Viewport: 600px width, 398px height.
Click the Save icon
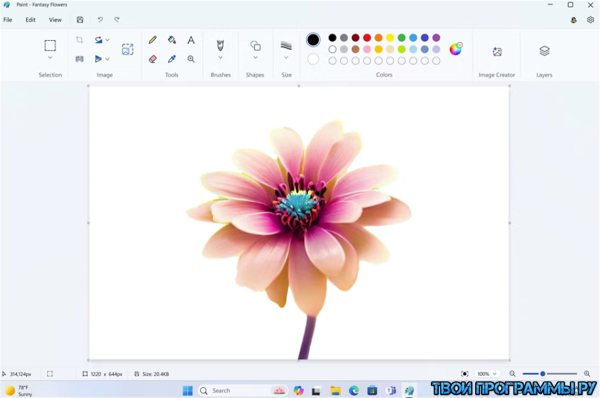click(80, 20)
